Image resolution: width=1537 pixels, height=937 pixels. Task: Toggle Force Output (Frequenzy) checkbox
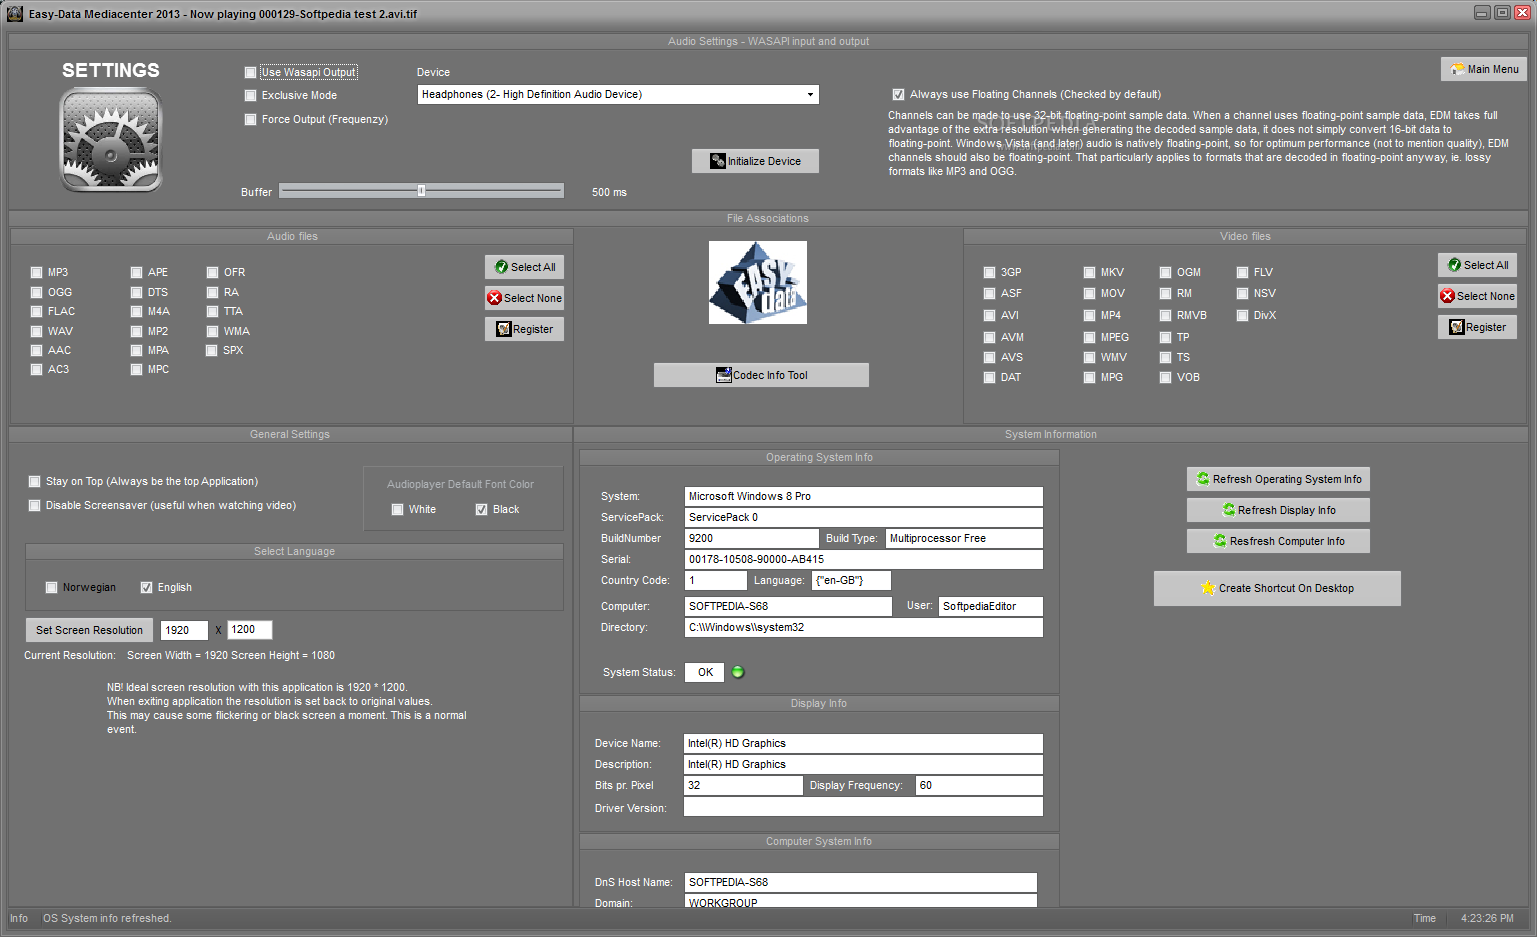[x=251, y=119]
